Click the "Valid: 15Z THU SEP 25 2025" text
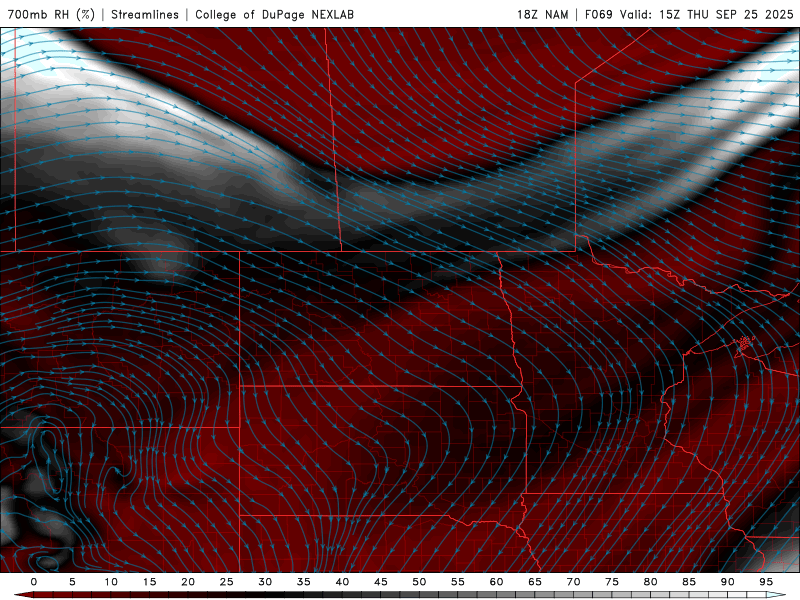The image size is (800, 600). [x=707, y=14]
